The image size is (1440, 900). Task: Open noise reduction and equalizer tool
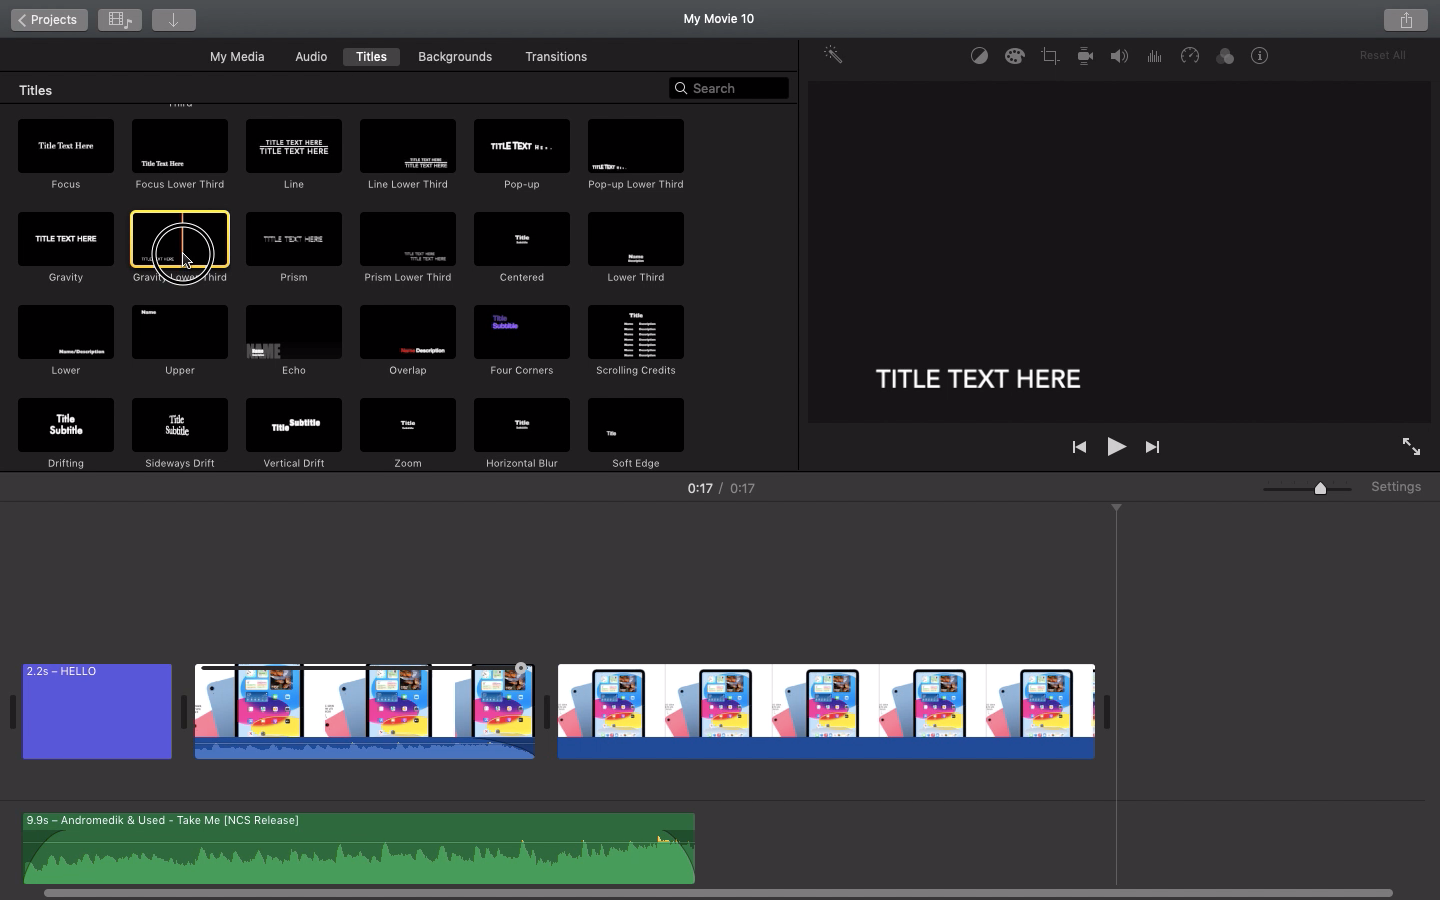click(1155, 57)
